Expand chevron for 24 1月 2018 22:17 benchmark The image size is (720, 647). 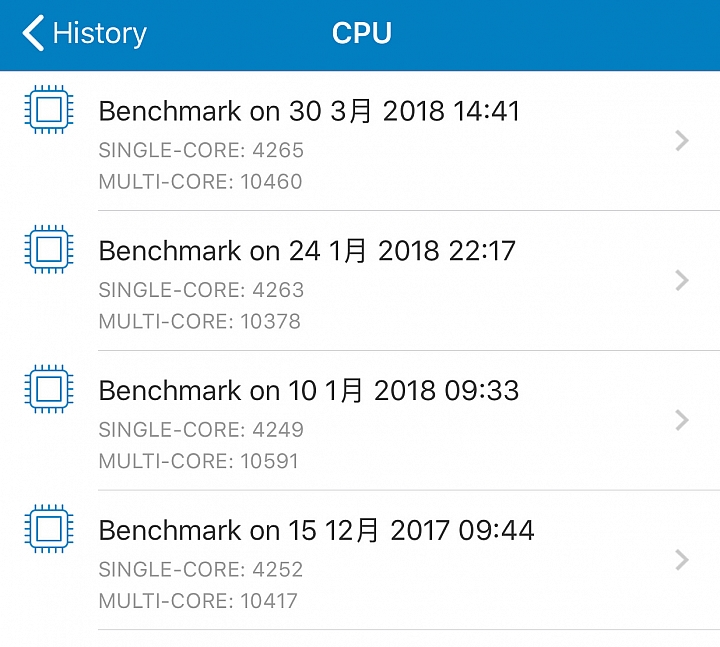(682, 280)
